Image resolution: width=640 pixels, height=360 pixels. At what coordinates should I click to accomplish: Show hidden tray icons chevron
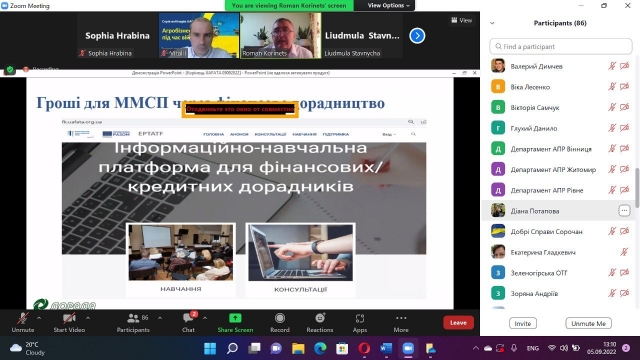(x=476, y=348)
